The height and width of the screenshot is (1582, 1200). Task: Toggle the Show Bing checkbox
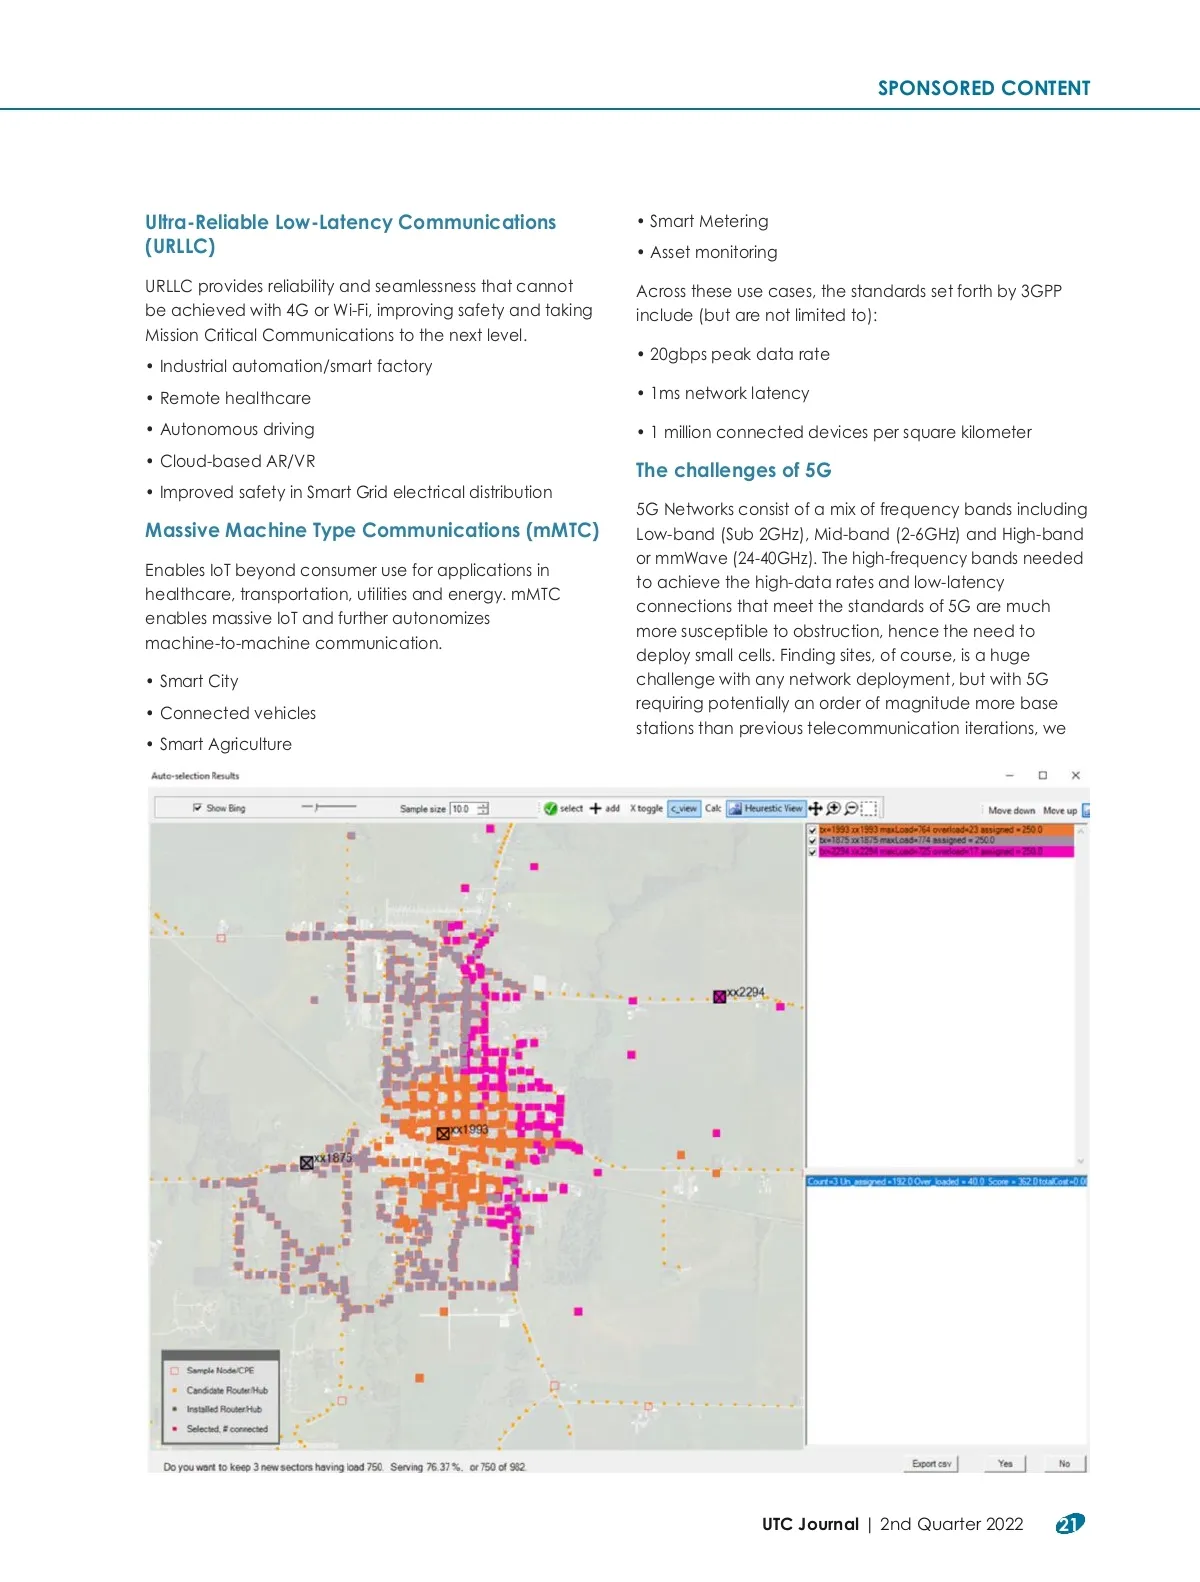pos(197,808)
